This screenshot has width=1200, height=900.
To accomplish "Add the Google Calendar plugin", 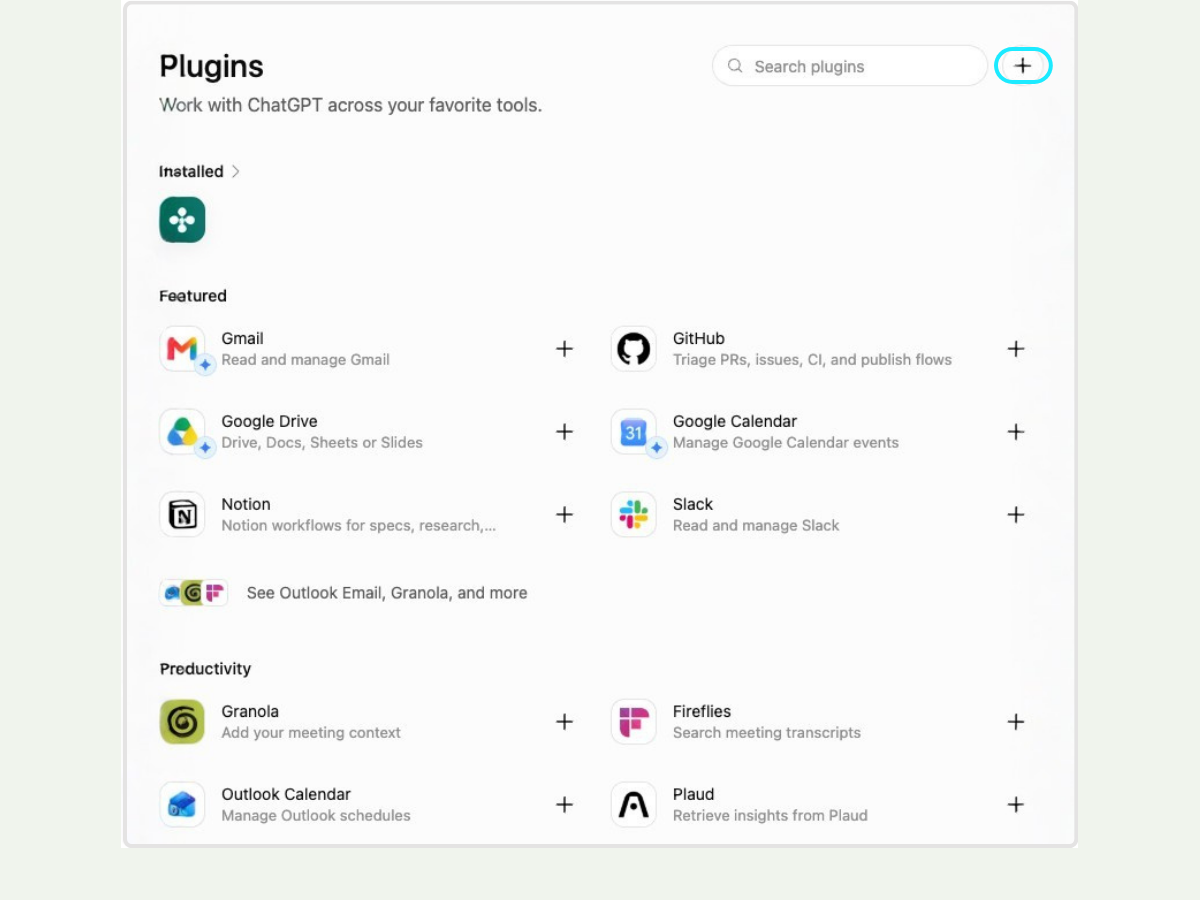I will (1016, 432).
